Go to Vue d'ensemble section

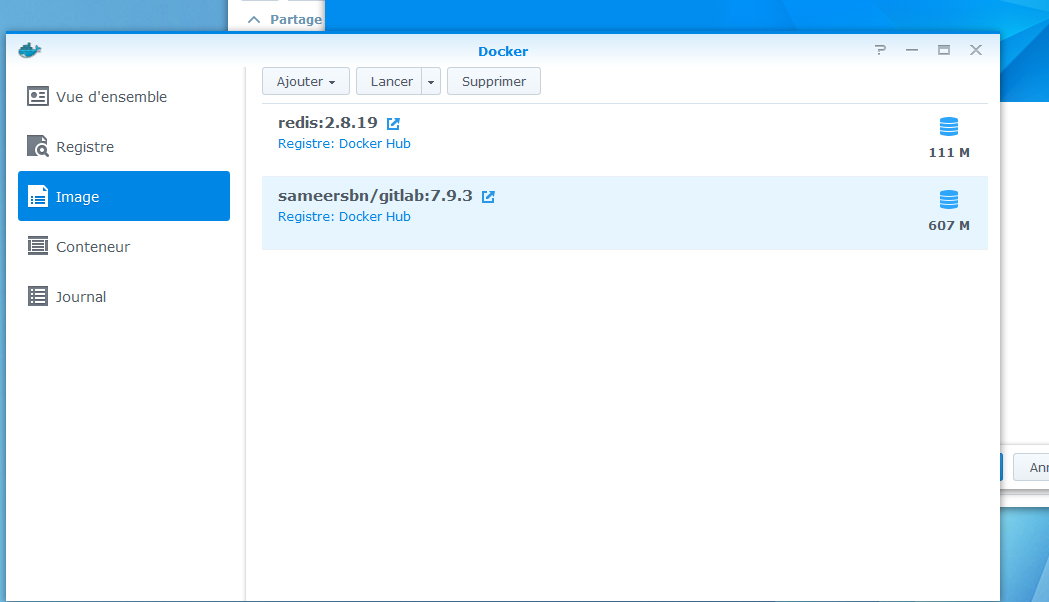pyautogui.click(x=124, y=96)
